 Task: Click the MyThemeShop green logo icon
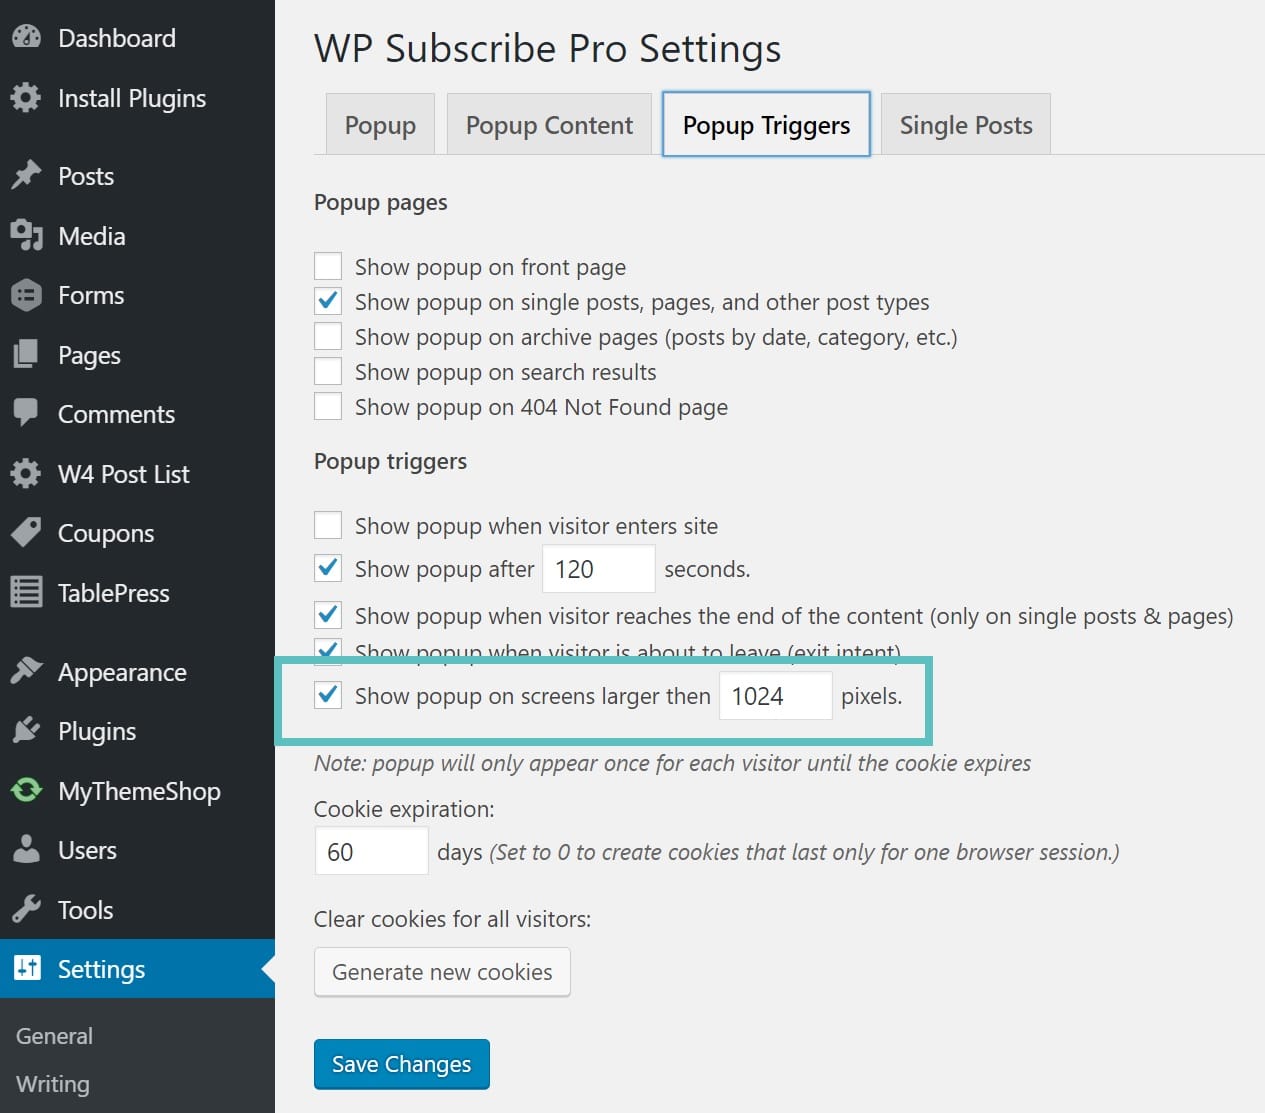point(27,790)
